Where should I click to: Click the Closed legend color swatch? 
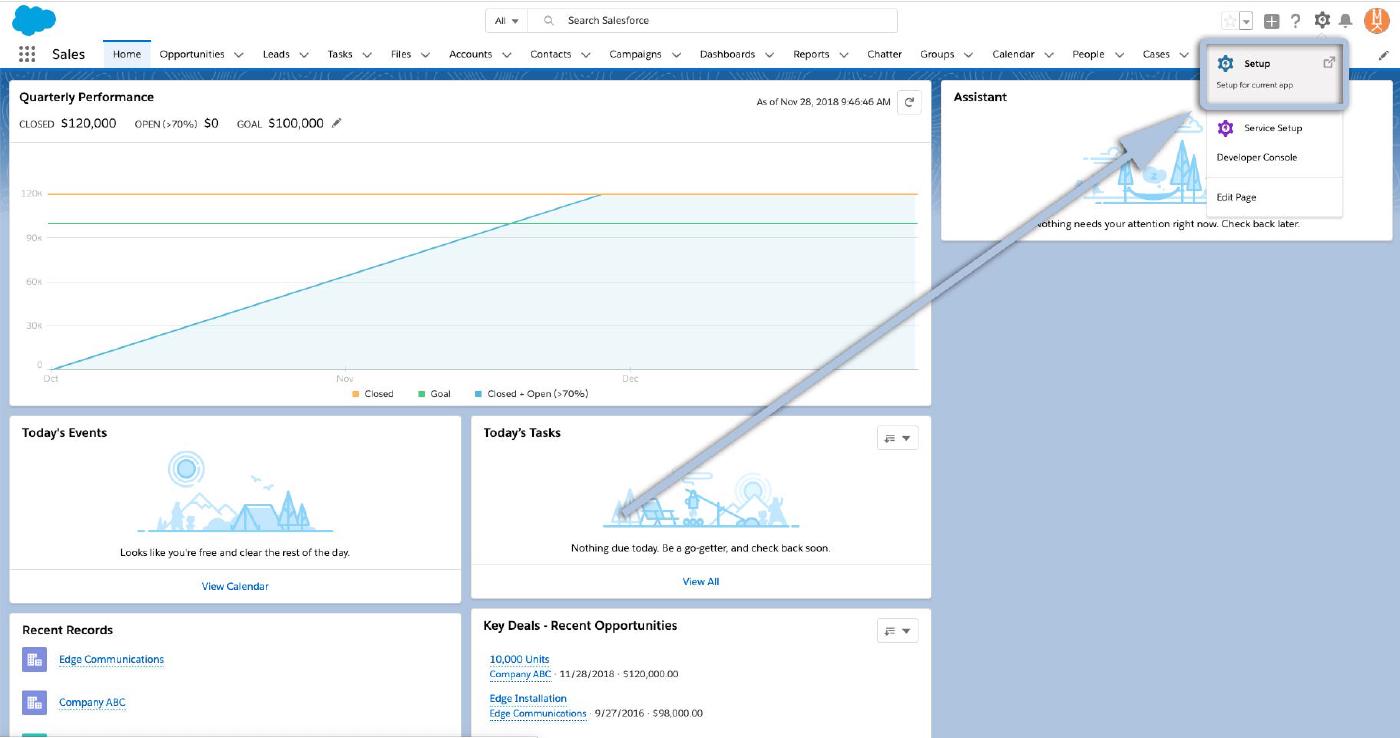pos(356,394)
